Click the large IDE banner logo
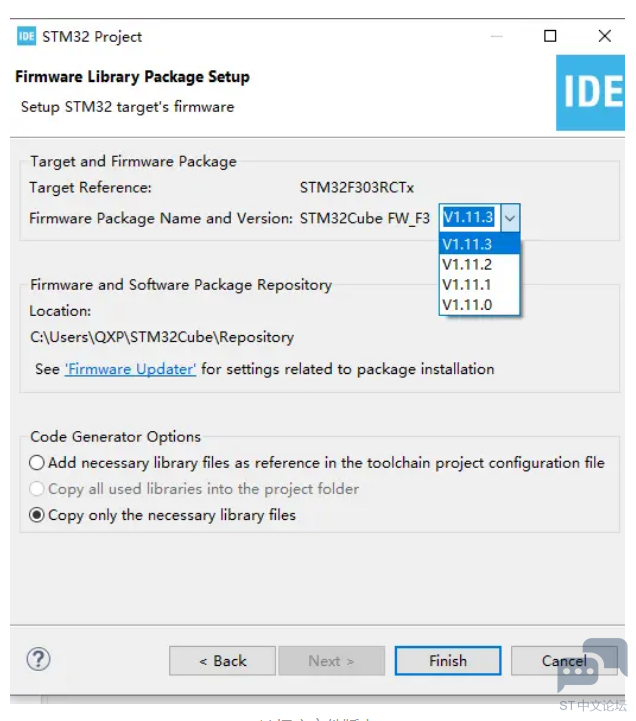Screen dimensions: 636x721 point(590,93)
